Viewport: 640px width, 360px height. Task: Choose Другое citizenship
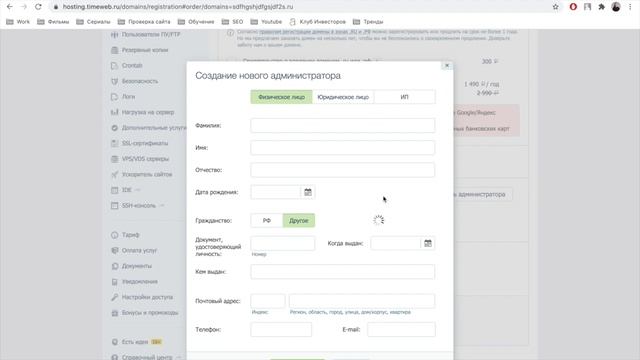pyautogui.click(x=299, y=220)
